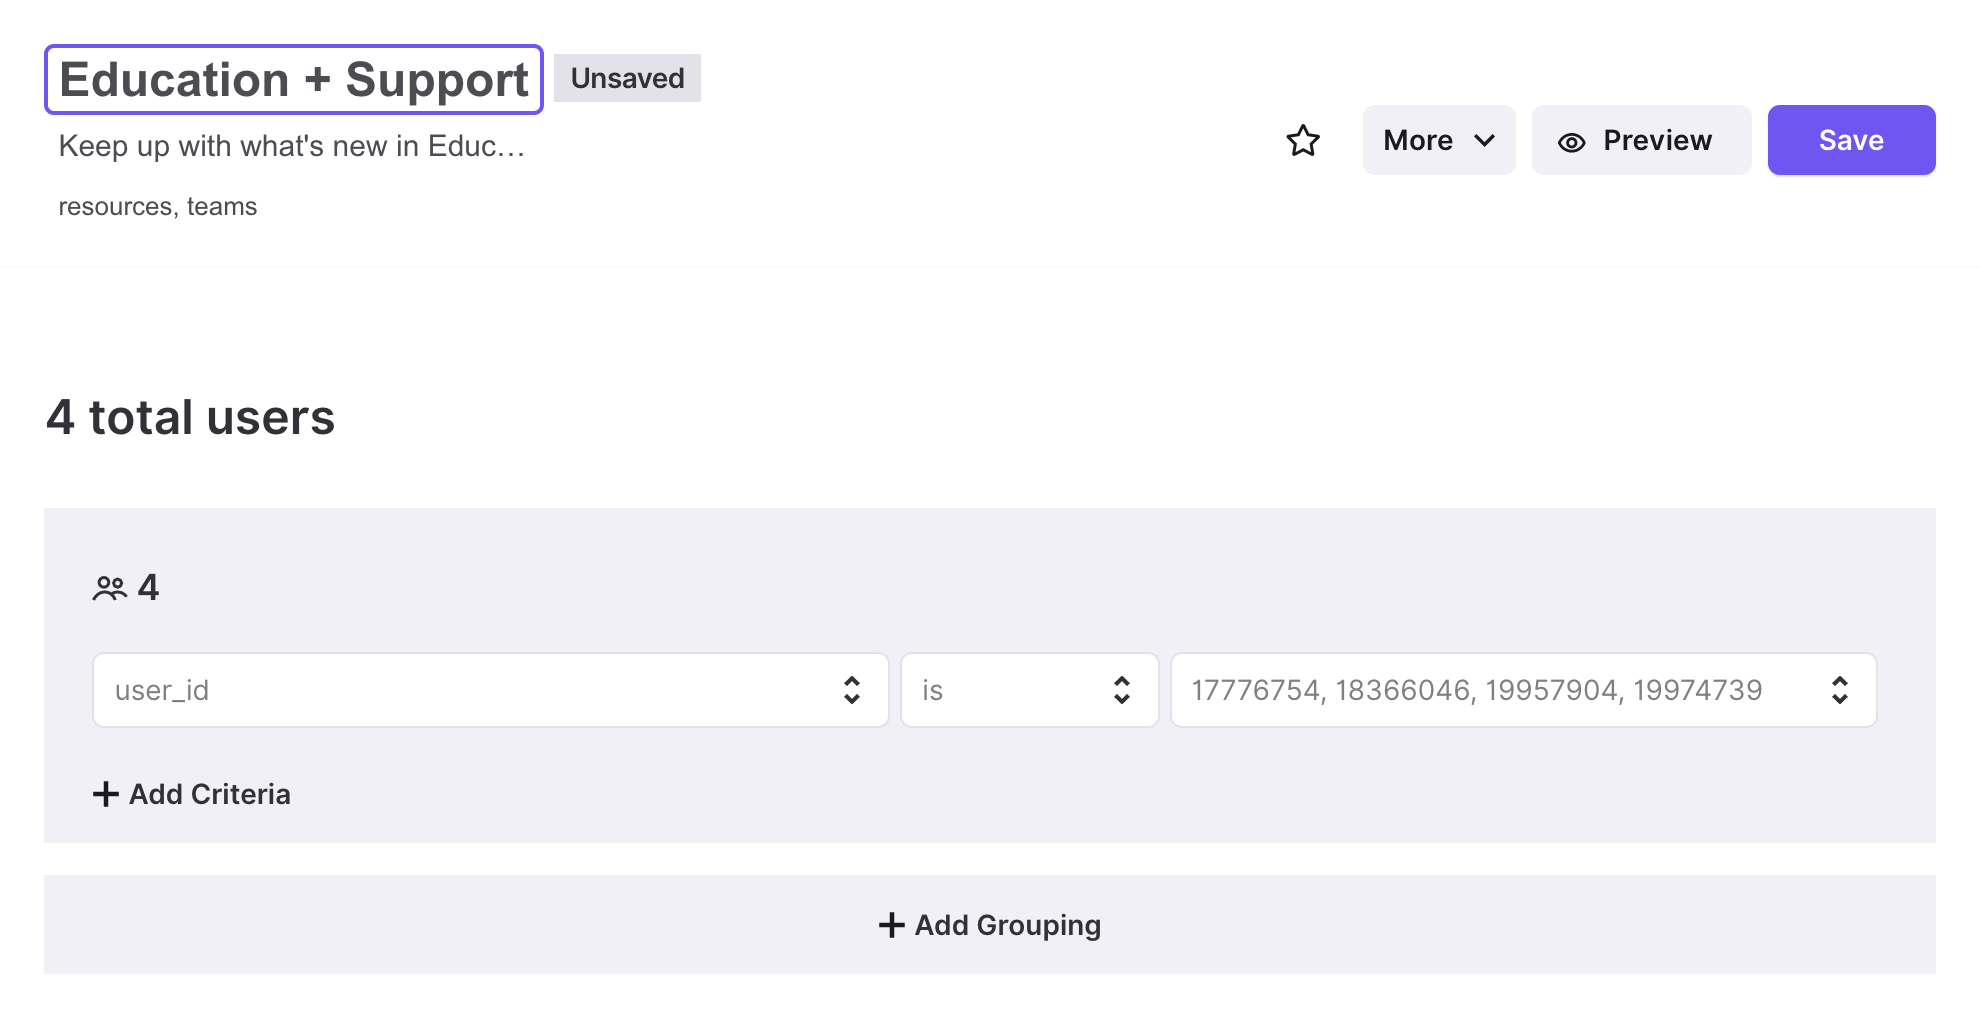This screenshot has height=1018, width=1980.
Task: Save the Education + Support segment
Action: (x=1850, y=140)
